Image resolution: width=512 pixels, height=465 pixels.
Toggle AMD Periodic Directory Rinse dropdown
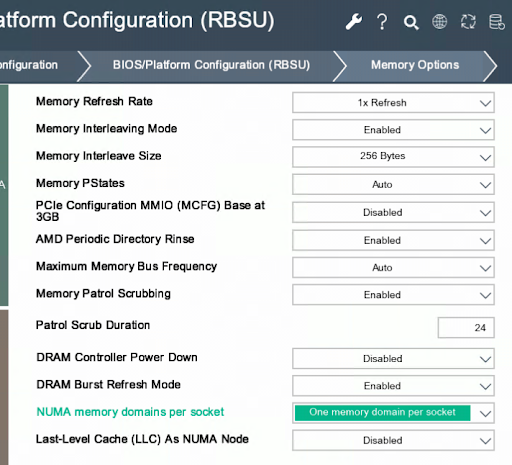click(x=393, y=240)
